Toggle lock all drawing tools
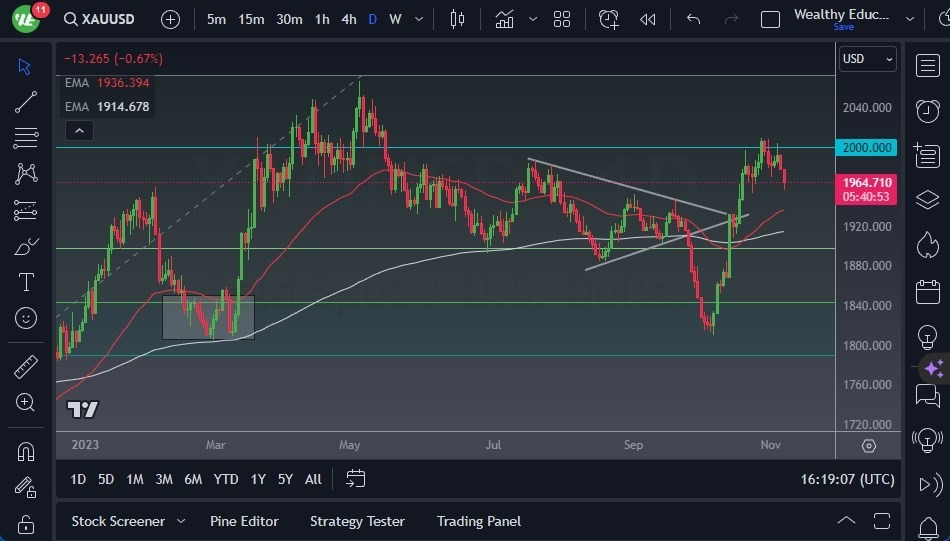950x541 pixels. point(25,523)
